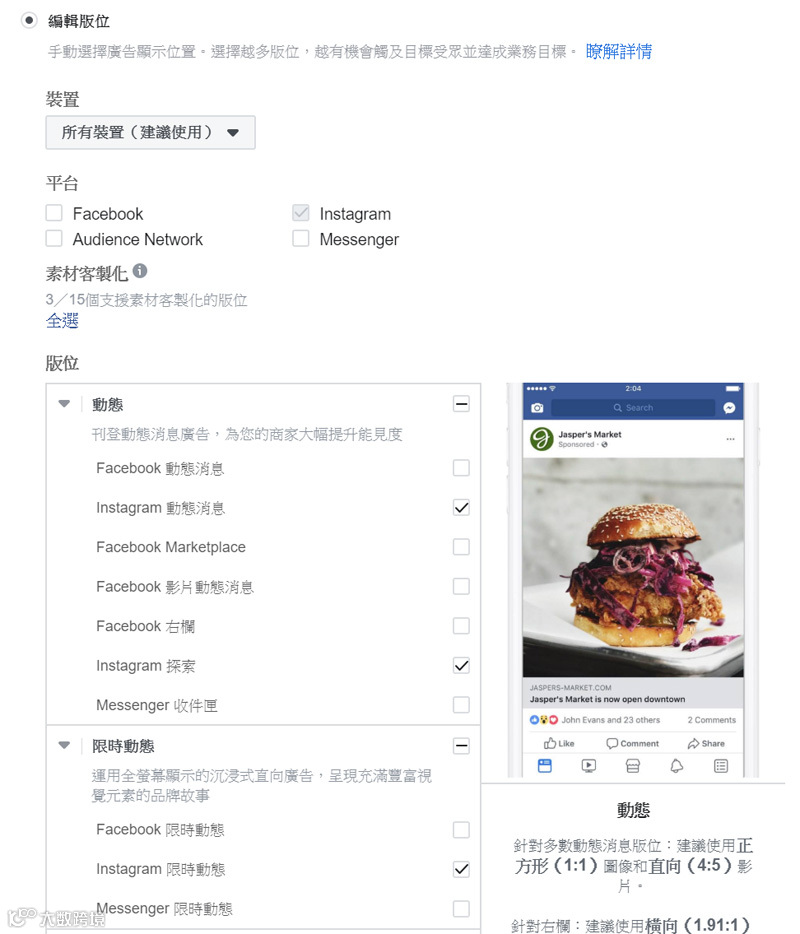The height and width of the screenshot is (934, 800).
Task: Click the 全選 link
Action: pyautogui.click(x=62, y=321)
